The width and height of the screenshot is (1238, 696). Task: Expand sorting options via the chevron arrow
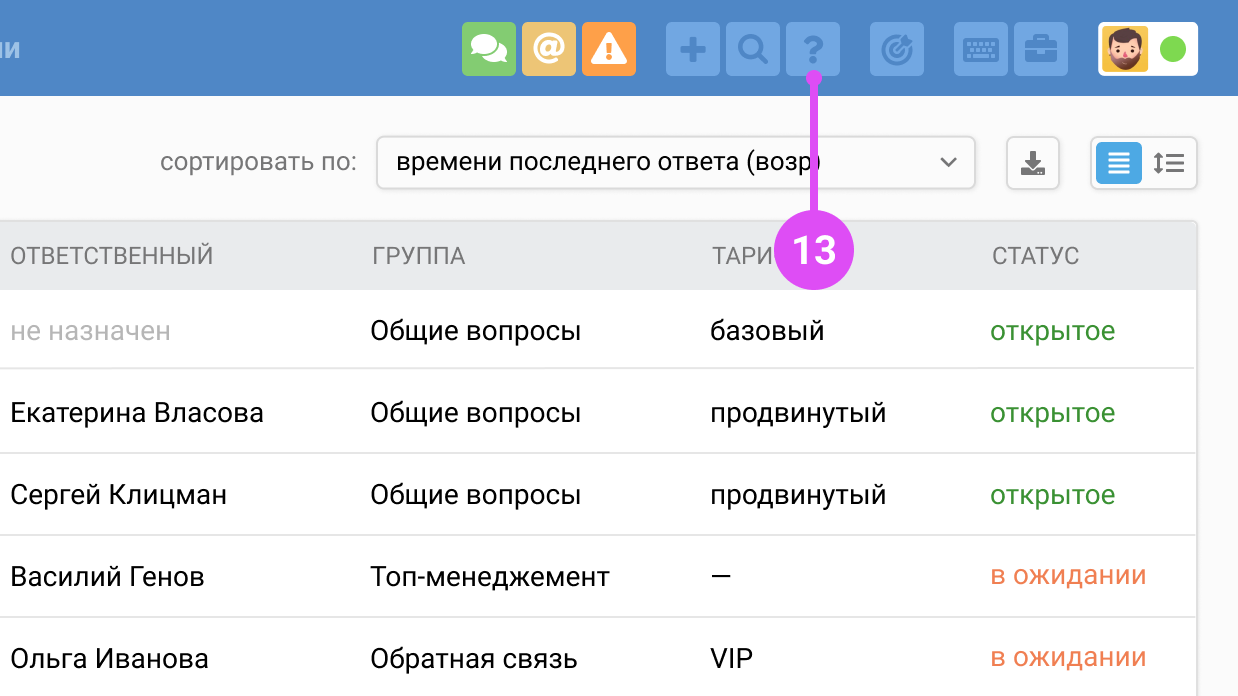point(948,162)
